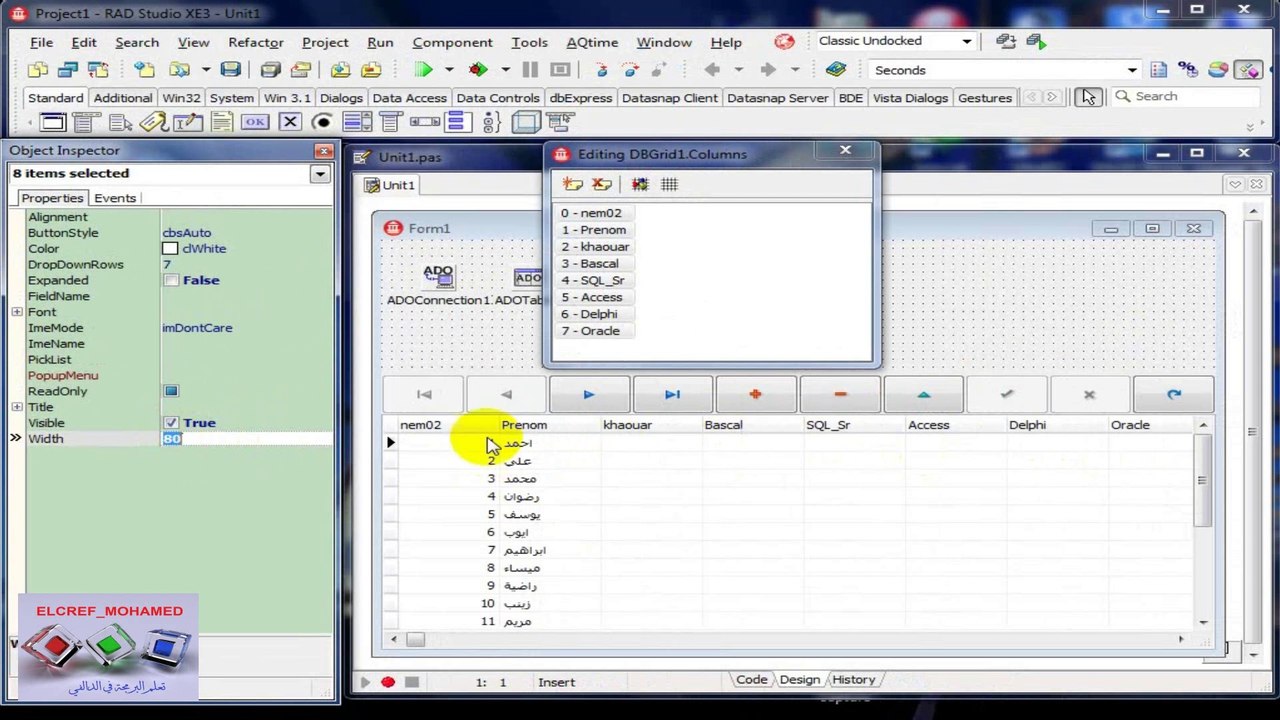Open the Back navigation history dropdown arrow
Viewport: 1280px width, 720px height.
[738, 70]
